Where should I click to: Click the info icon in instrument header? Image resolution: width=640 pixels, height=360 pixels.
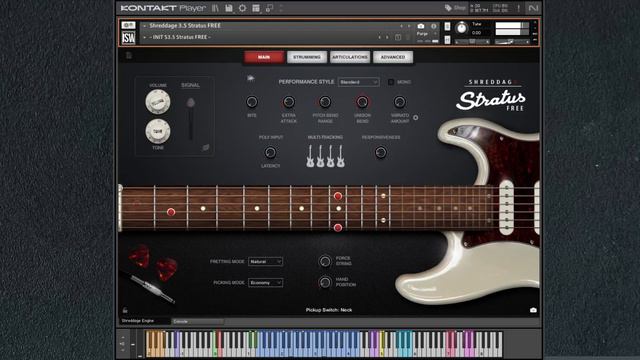coord(433,26)
